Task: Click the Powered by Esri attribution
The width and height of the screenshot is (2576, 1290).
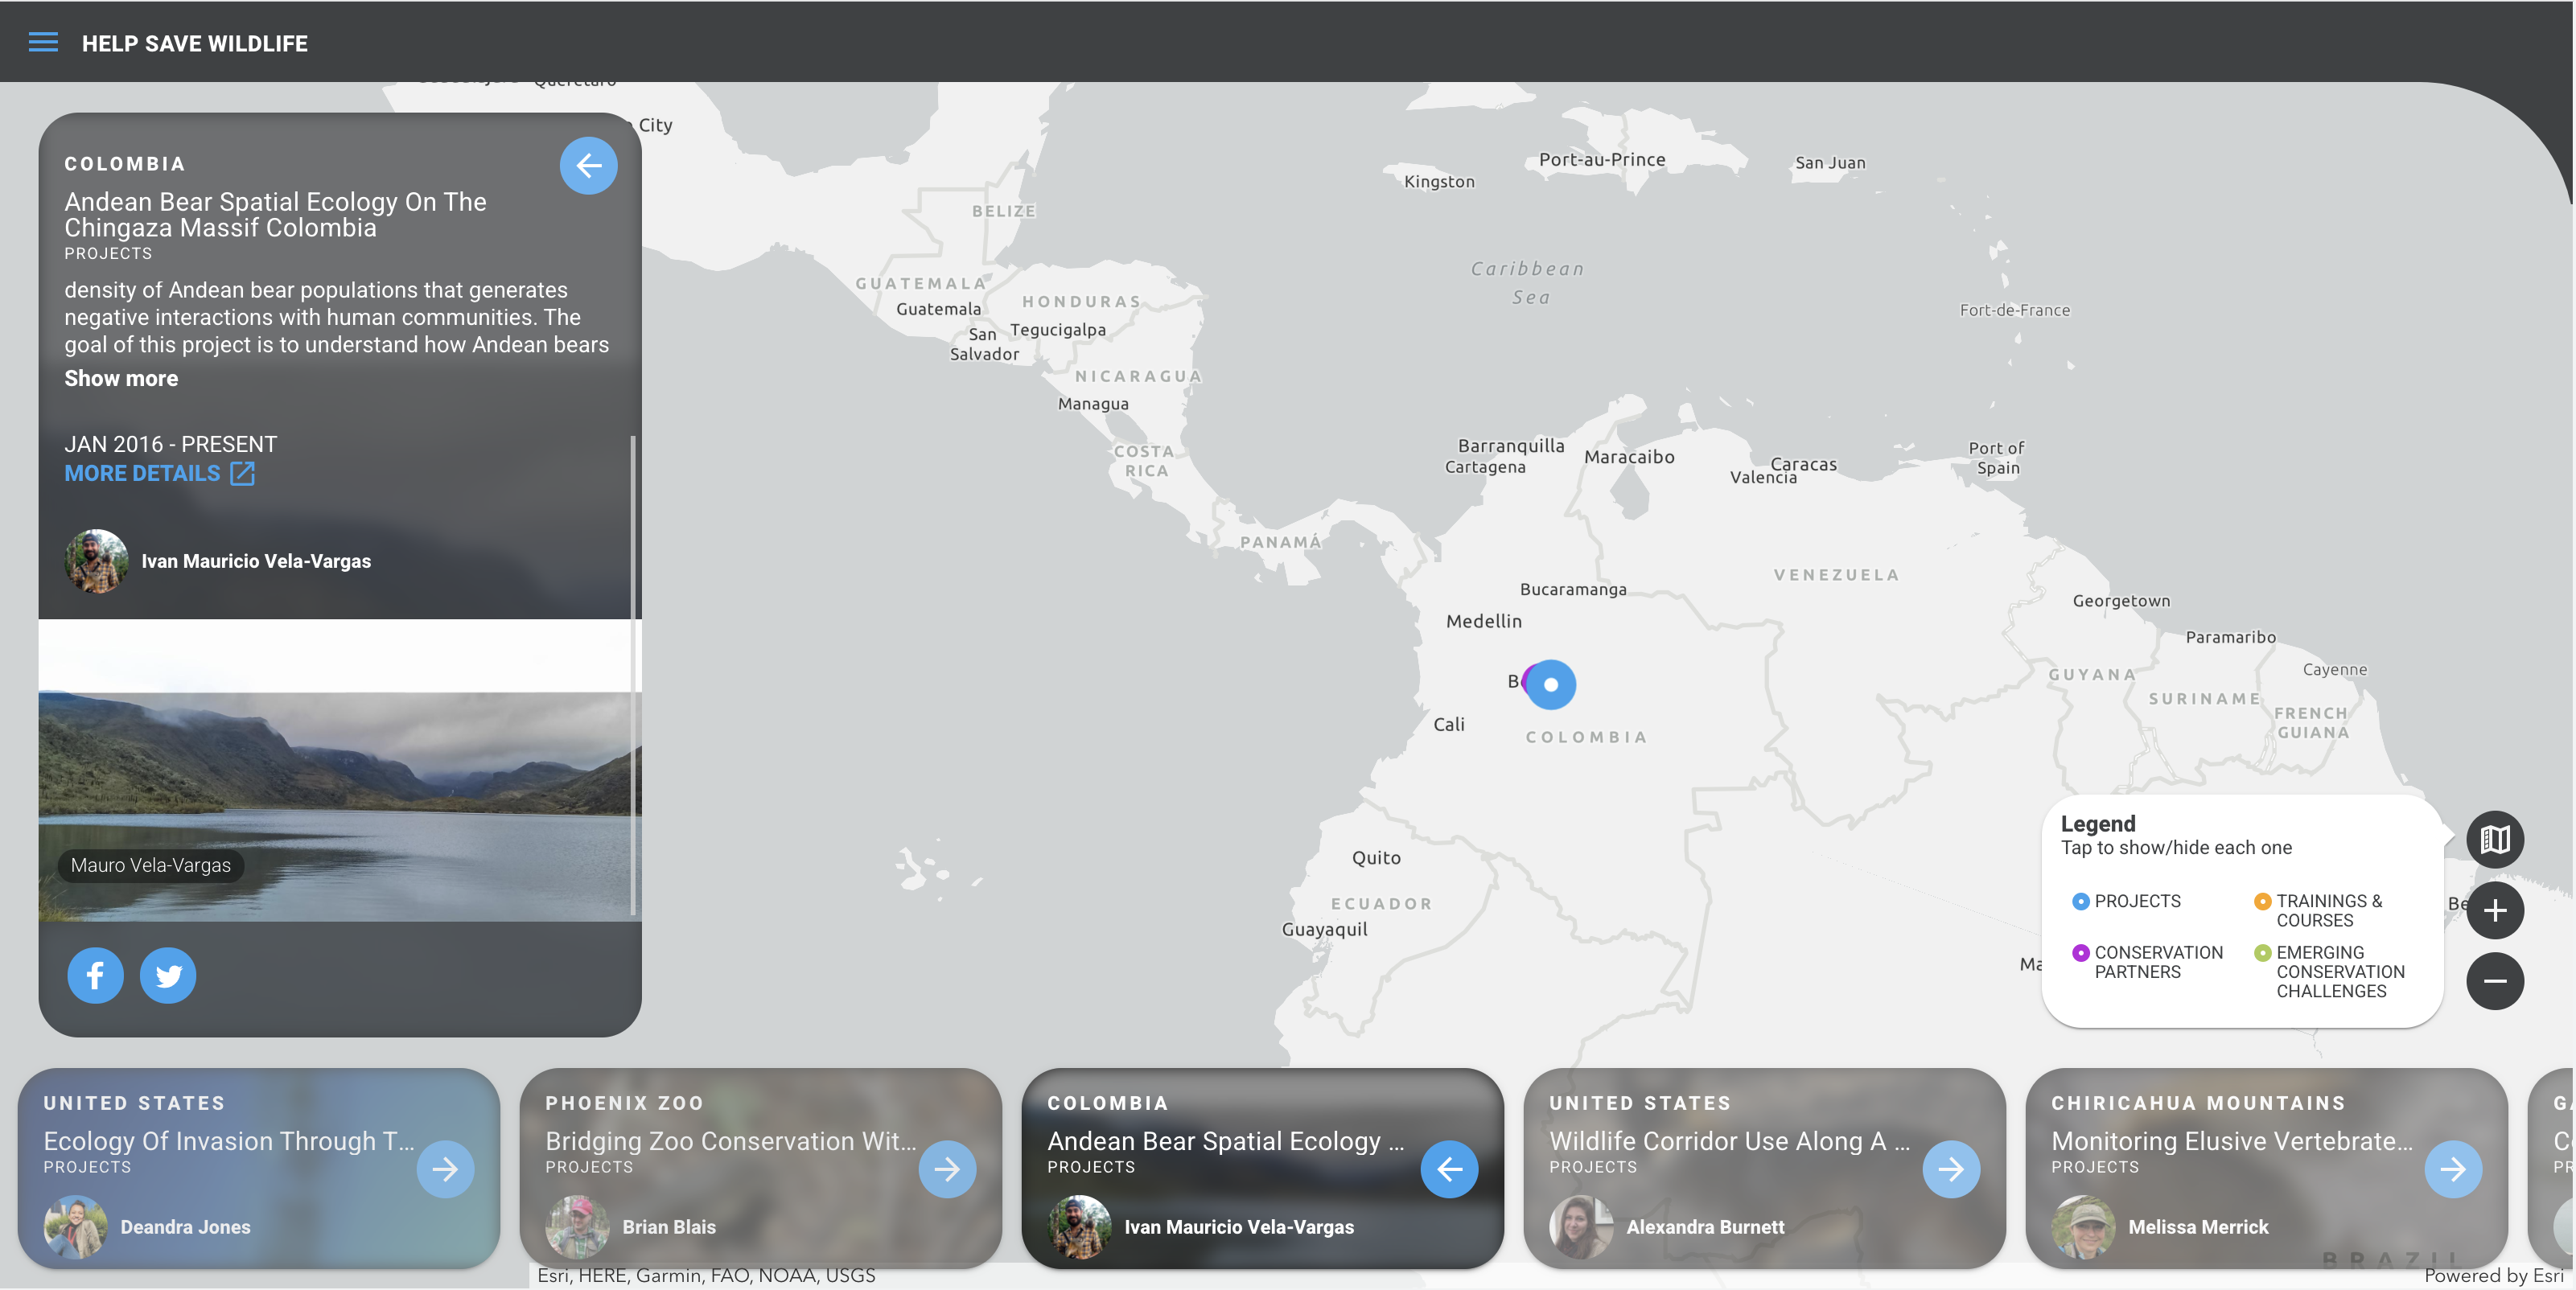Action: click(x=2494, y=1276)
